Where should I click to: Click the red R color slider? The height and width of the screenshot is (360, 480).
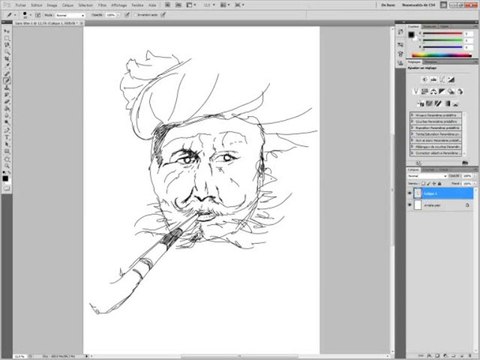pos(443,34)
